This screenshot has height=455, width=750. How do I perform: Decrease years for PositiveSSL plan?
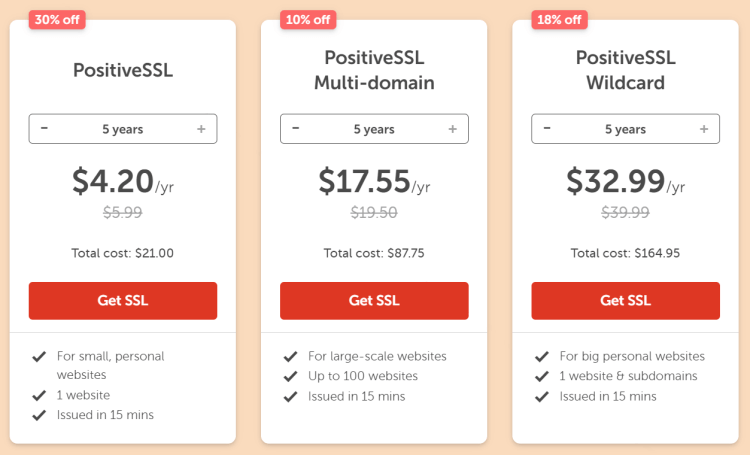45,129
